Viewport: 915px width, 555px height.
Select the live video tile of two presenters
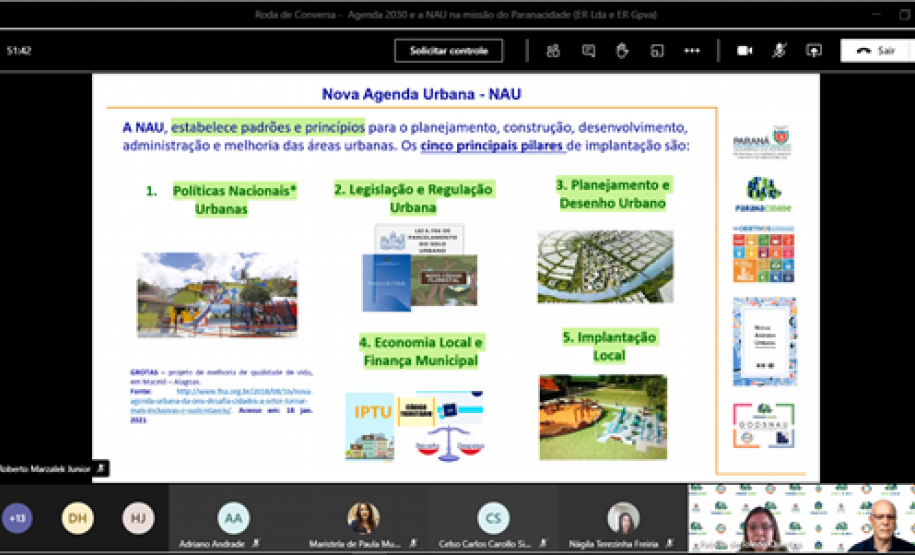tap(801, 518)
